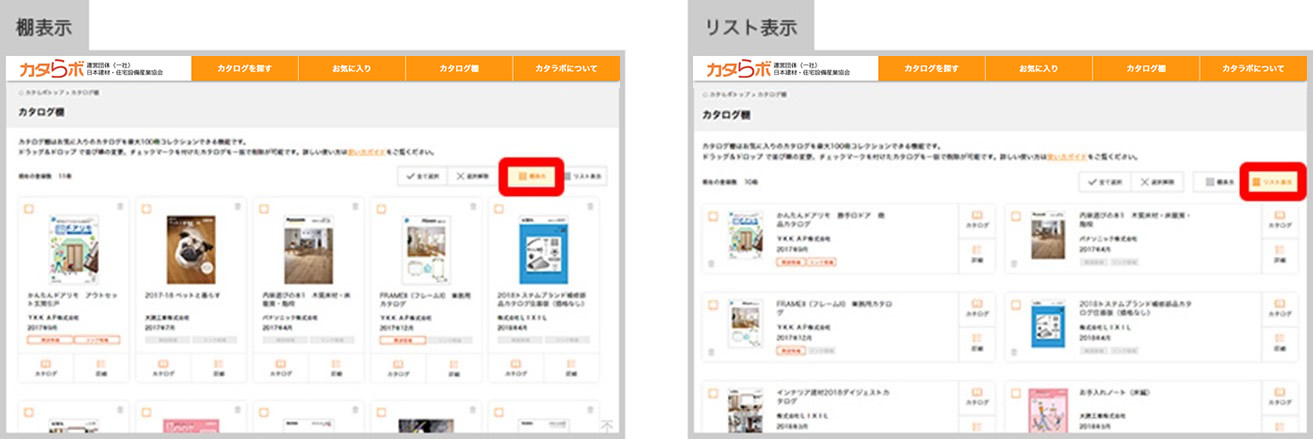Select the highlighted 棚表示 view button in left screenshot

531,176
